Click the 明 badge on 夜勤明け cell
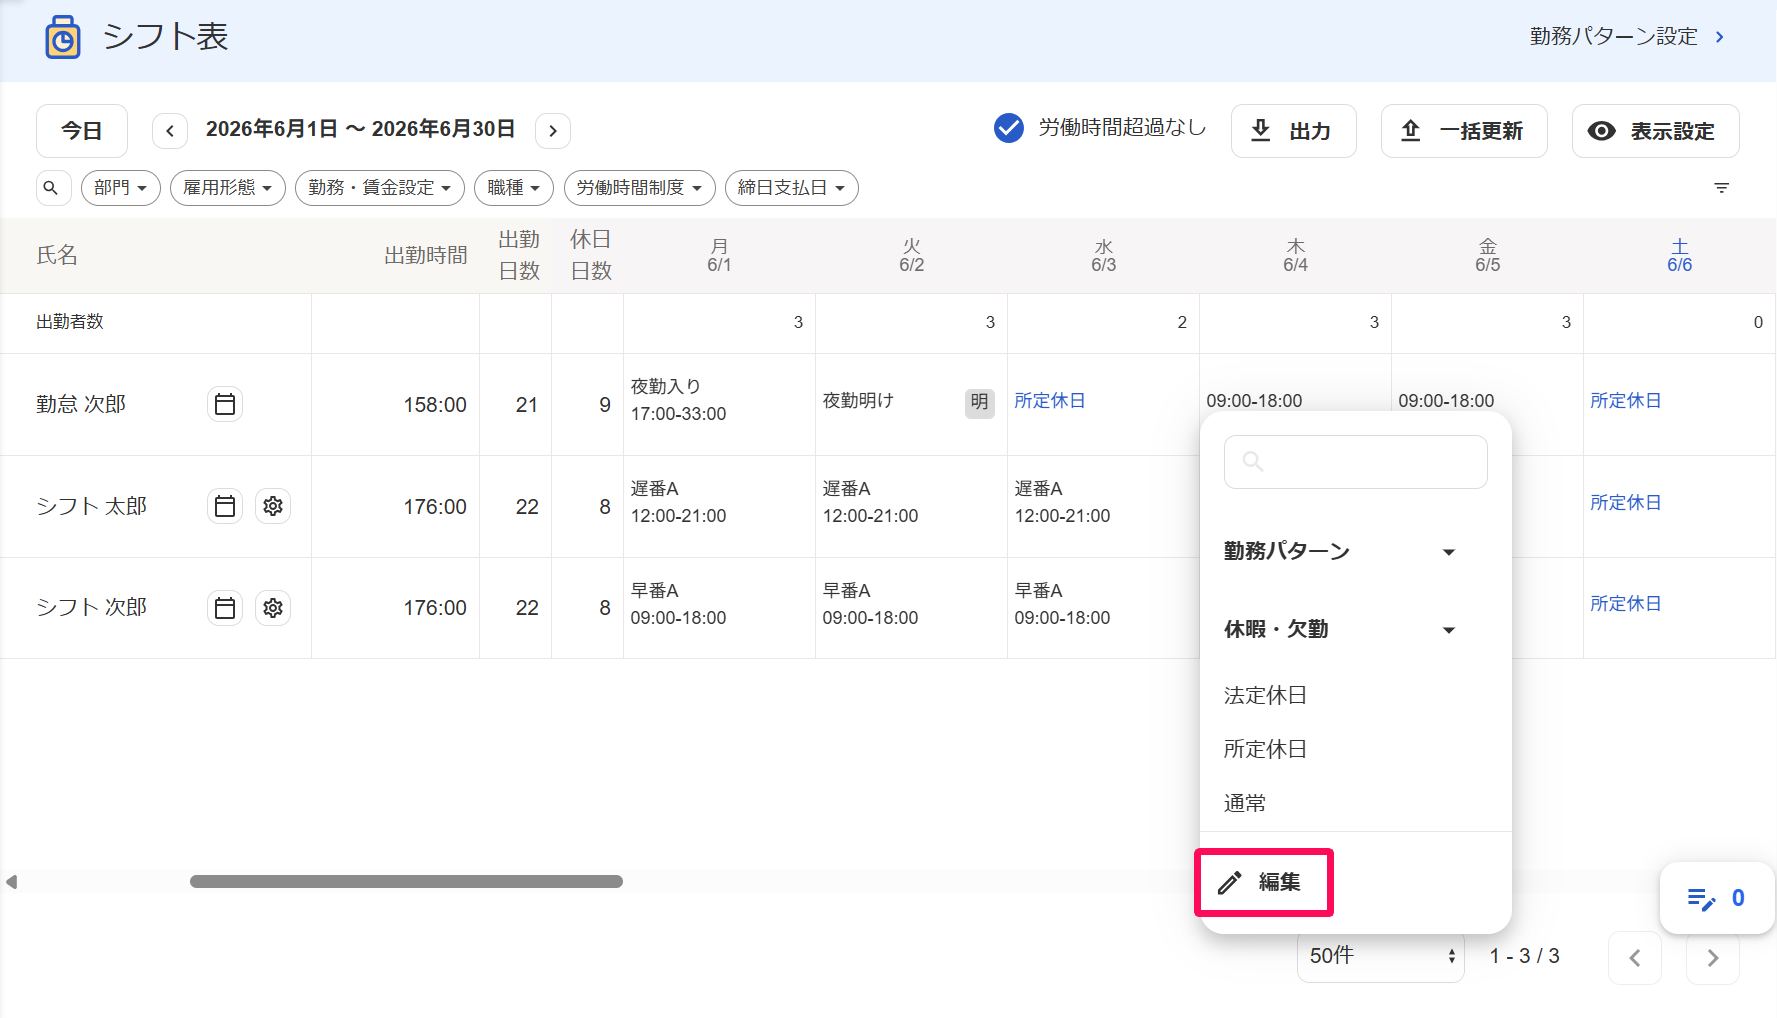 (x=979, y=402)
